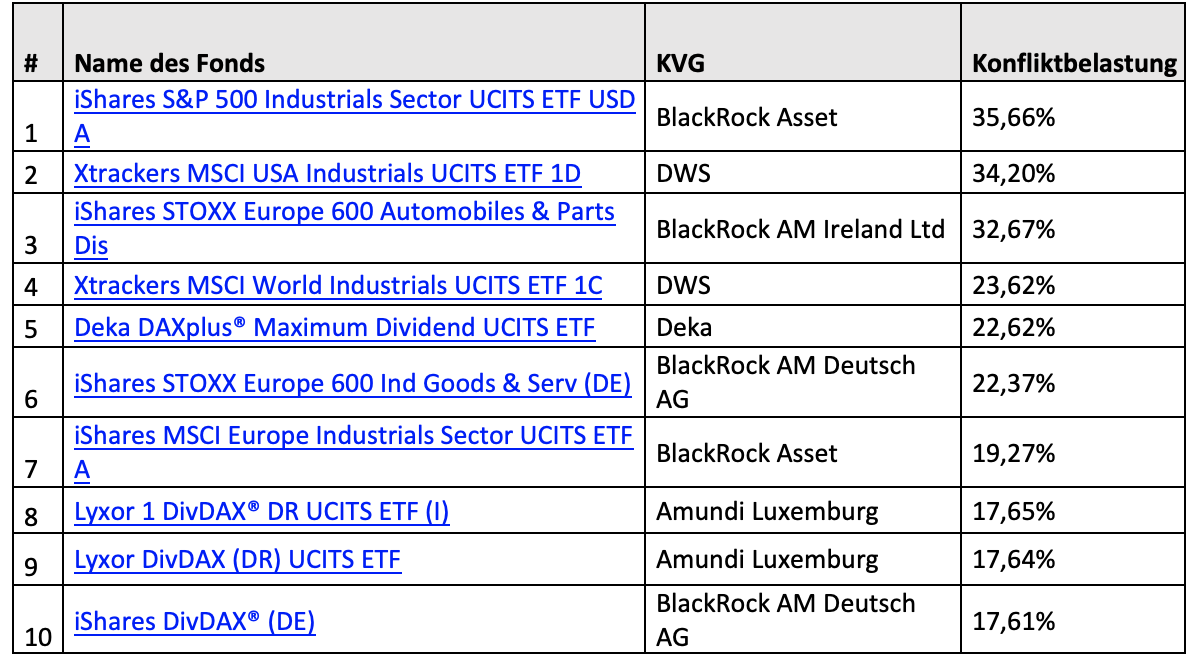Select the 34,20% value cell
Viewport: 1192px width, 658px height.
[1075, 174]
